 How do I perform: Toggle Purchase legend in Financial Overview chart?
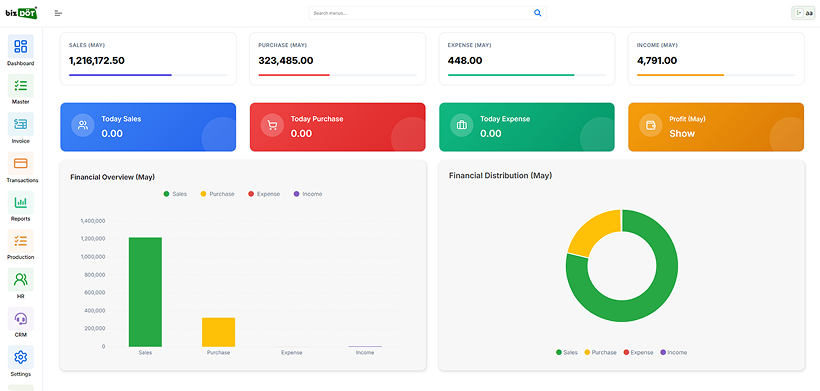(x=218, y=194)
